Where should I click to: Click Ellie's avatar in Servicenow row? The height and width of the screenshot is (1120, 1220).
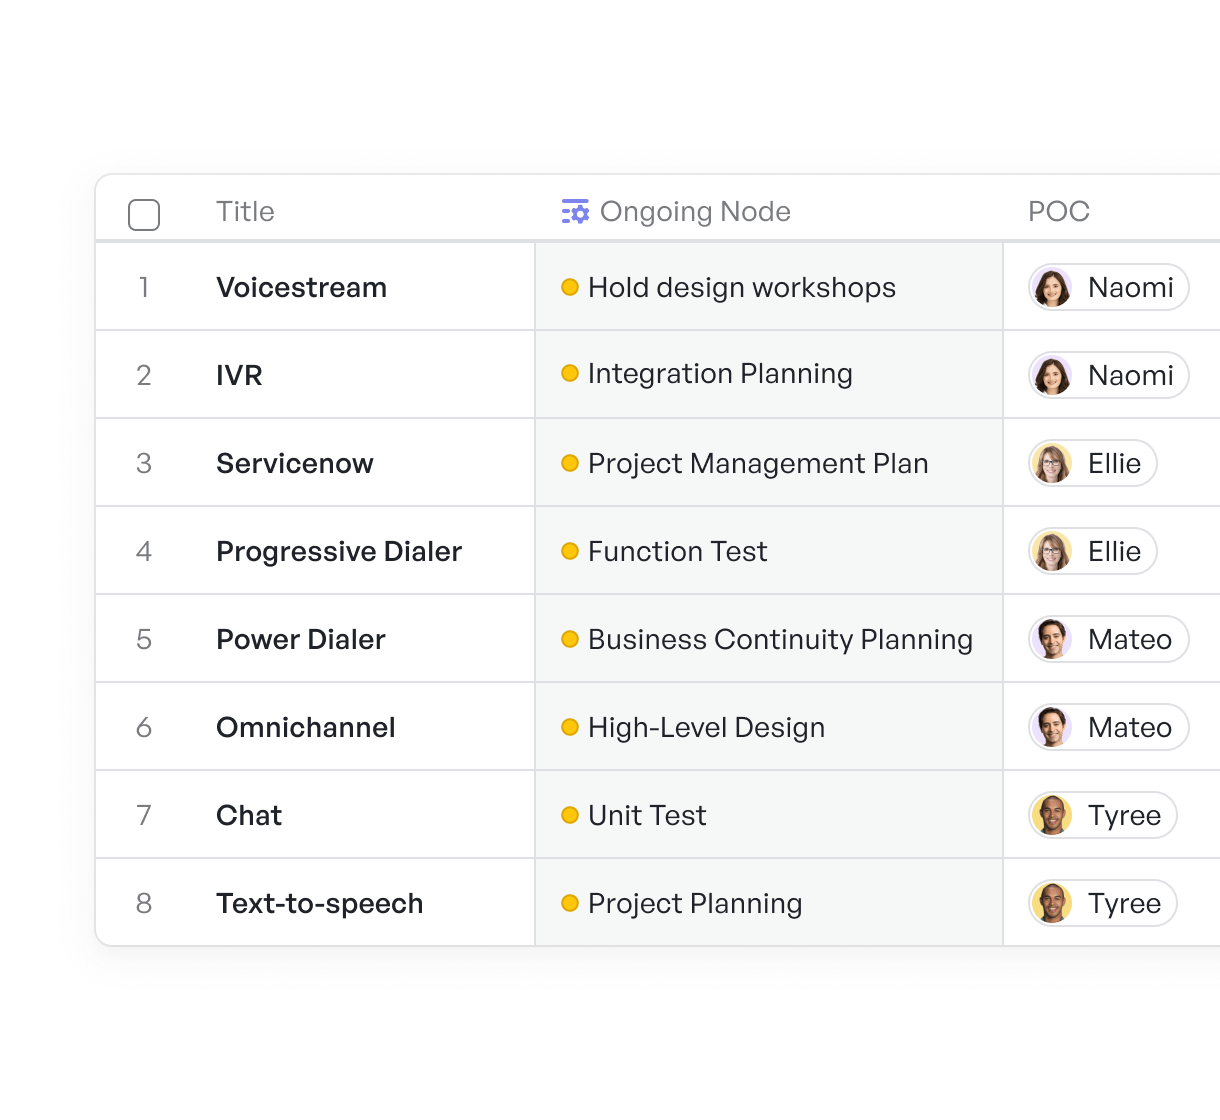click(x=1052, y=464)
